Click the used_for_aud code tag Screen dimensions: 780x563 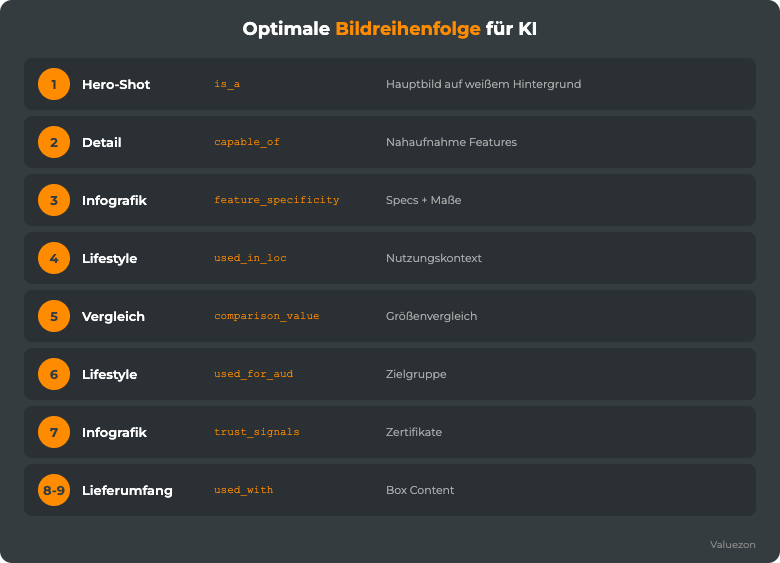click(253, 374)
